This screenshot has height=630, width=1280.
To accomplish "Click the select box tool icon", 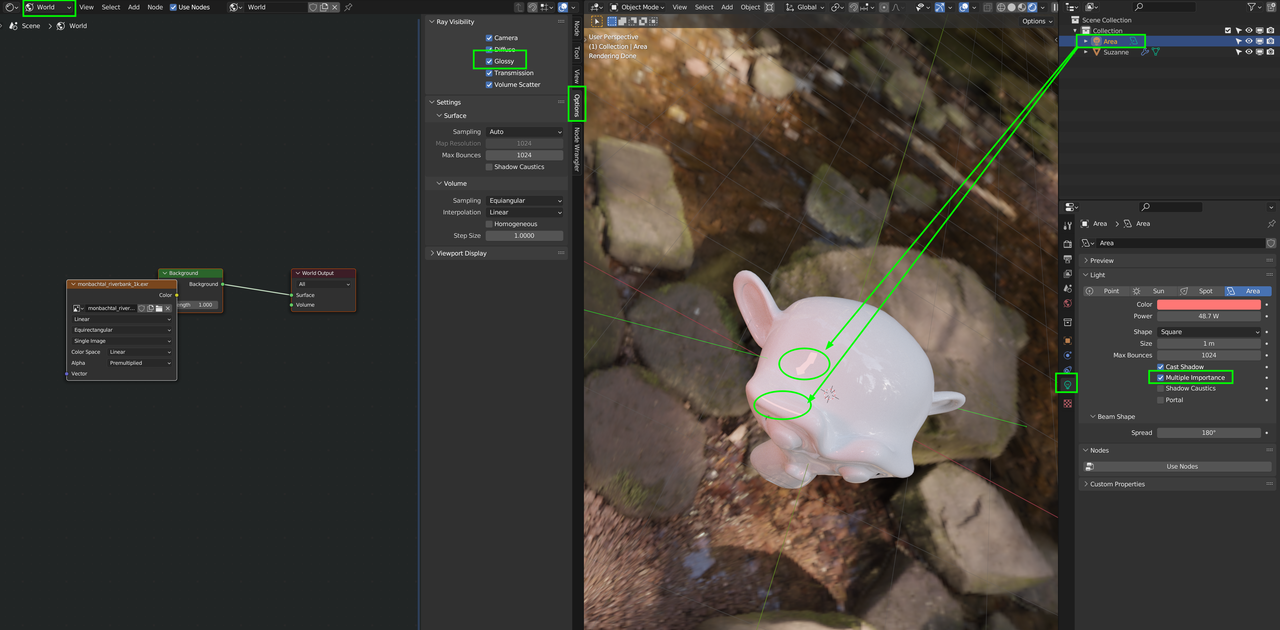I will tap(597, 21).
